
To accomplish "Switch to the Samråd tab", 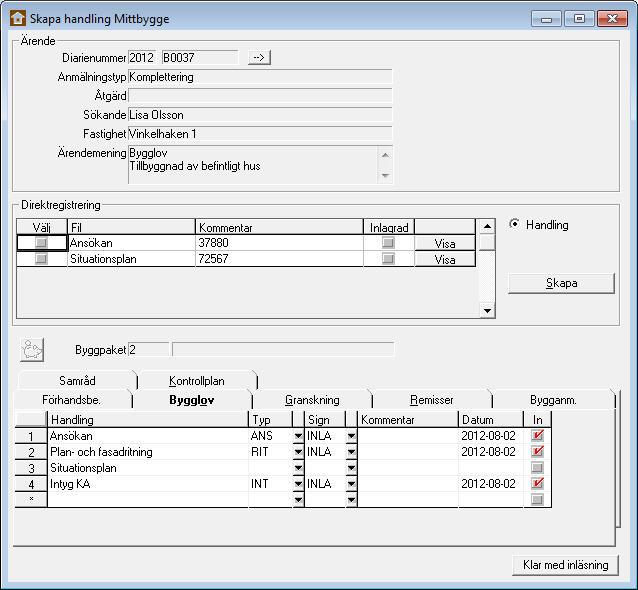I will (77, 380).
